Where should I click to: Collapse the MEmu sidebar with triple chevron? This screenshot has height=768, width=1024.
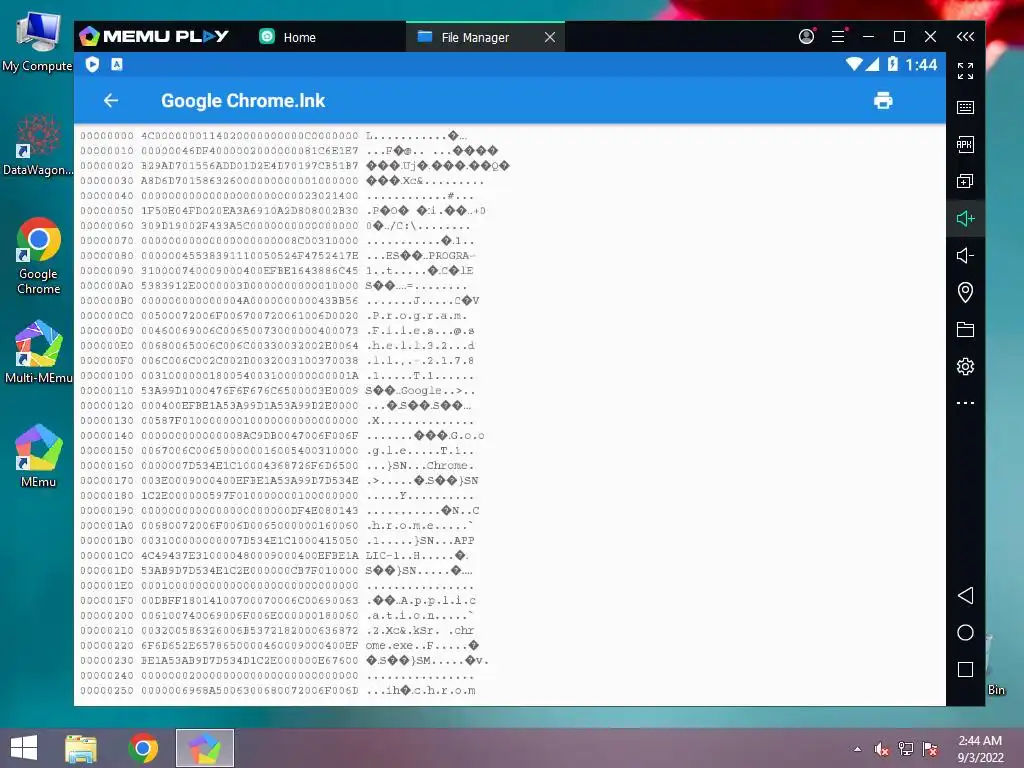pyautogui.click(x=965, y=37)
